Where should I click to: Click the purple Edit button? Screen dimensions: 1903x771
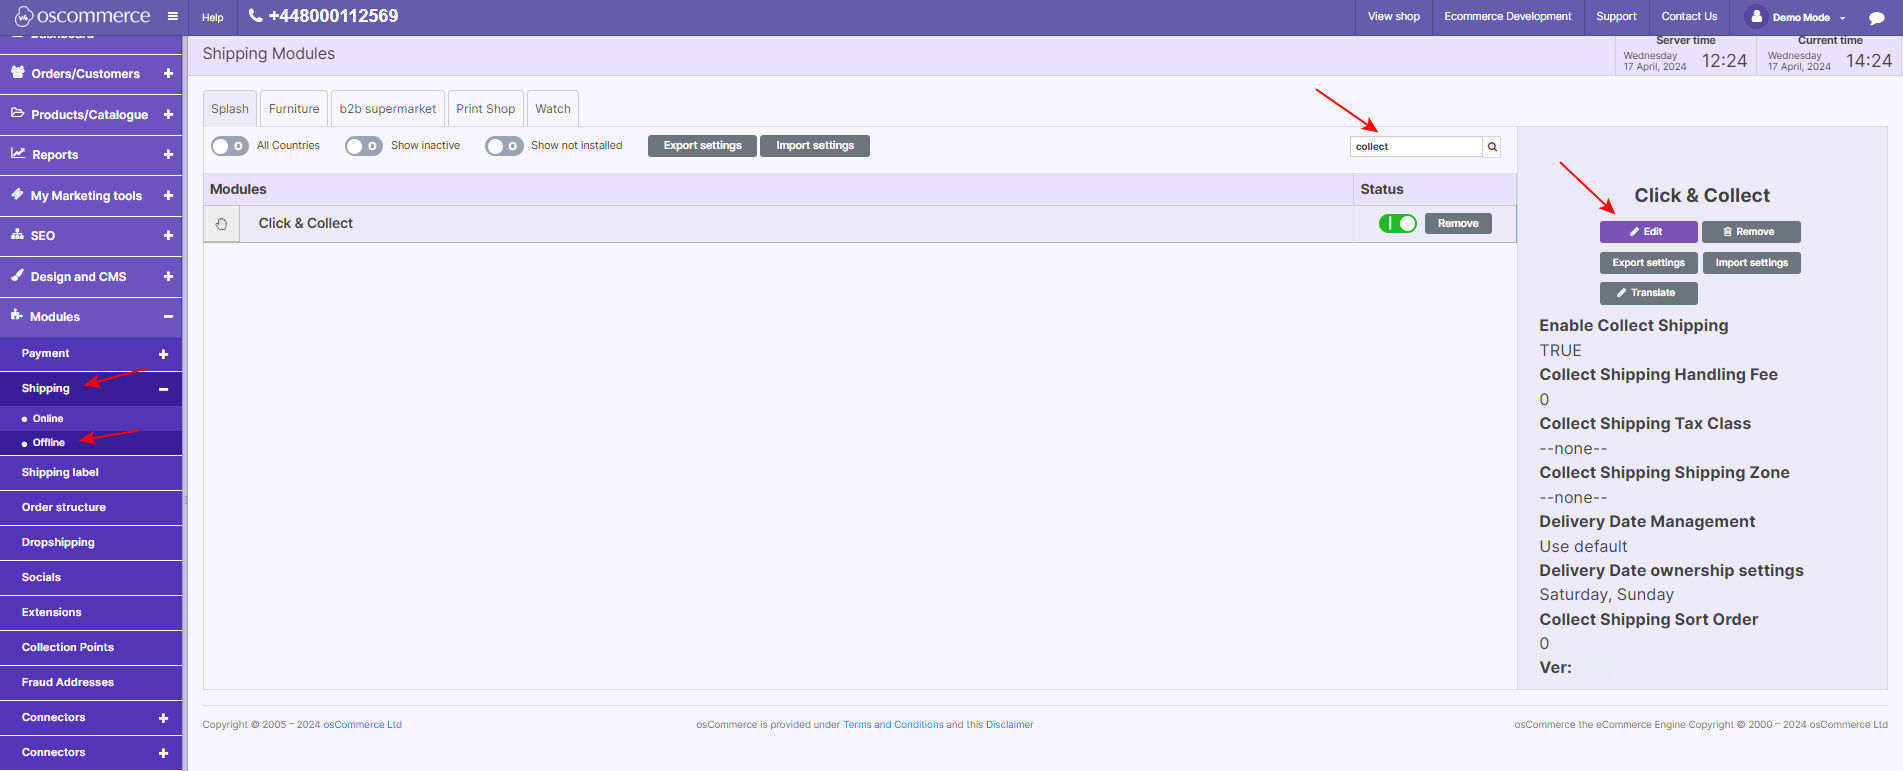tap(1648, 232)
